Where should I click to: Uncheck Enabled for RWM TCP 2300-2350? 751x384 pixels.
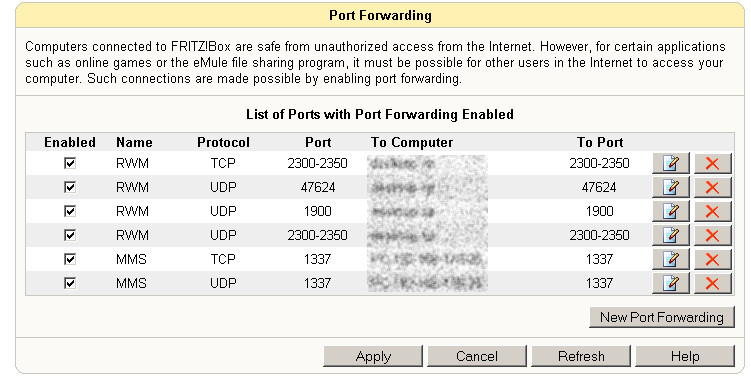70,163
